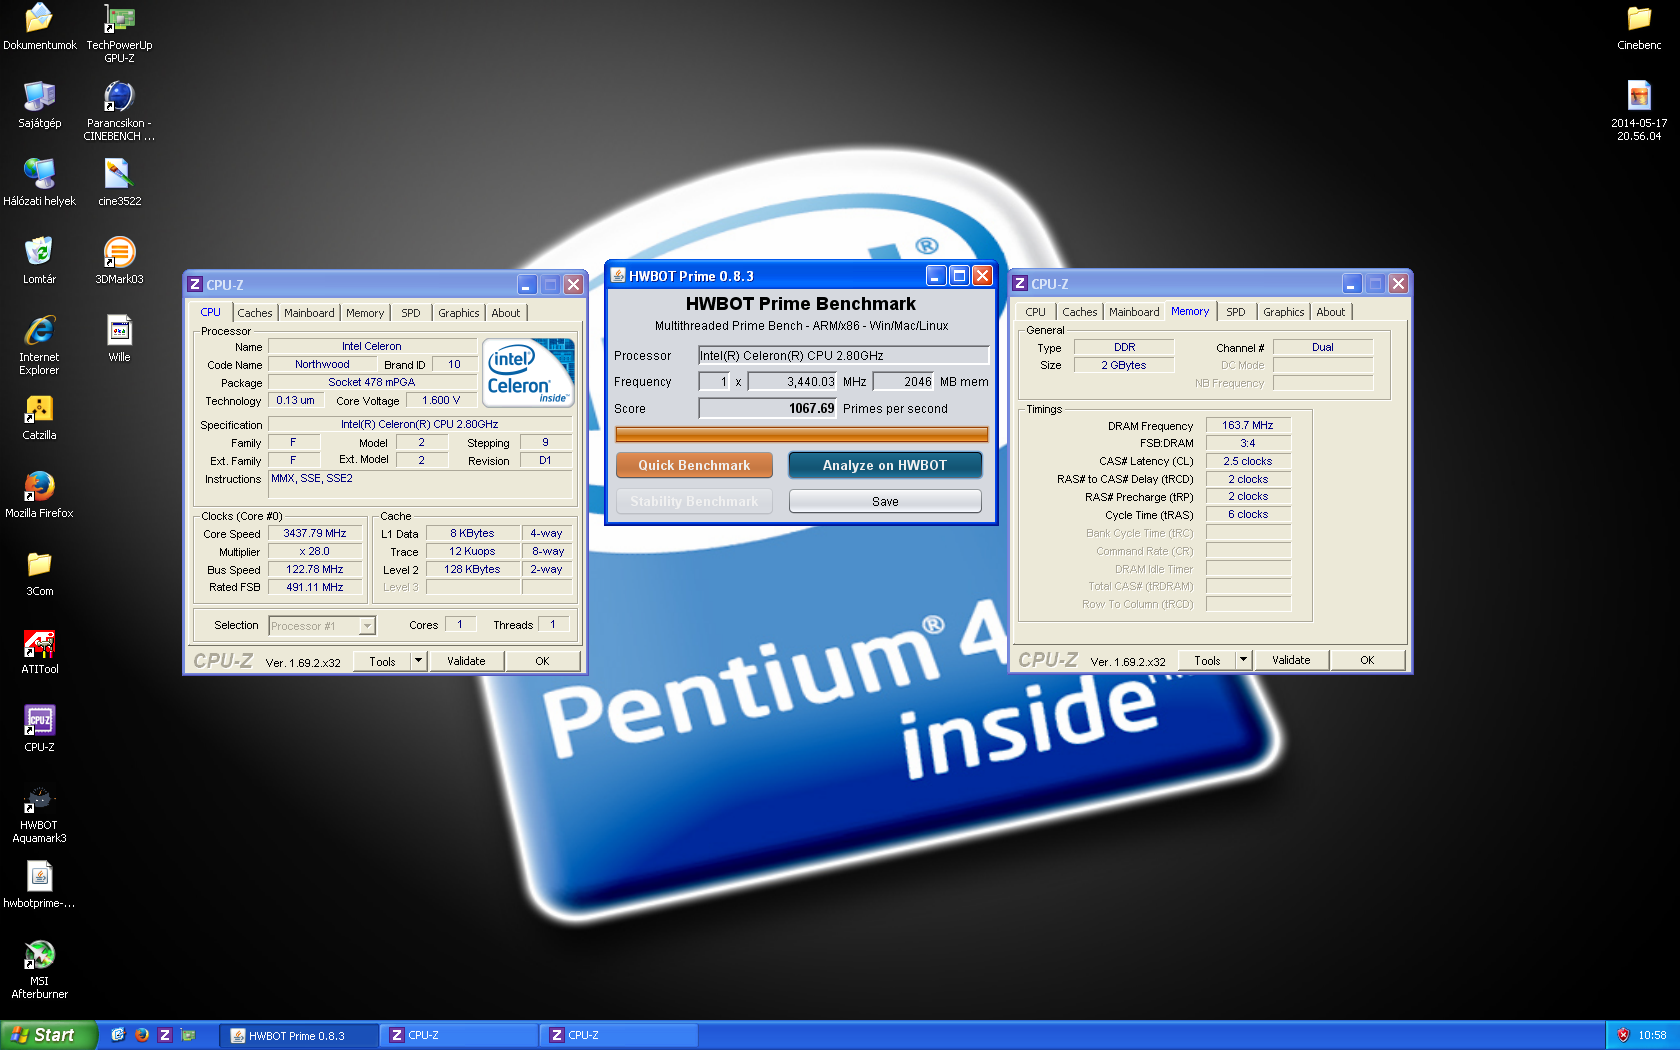This screenshot has height=1050, width=1680.
Task: Open CPU tab in right CPU-Z window
Action: [x=1036, y=312]
